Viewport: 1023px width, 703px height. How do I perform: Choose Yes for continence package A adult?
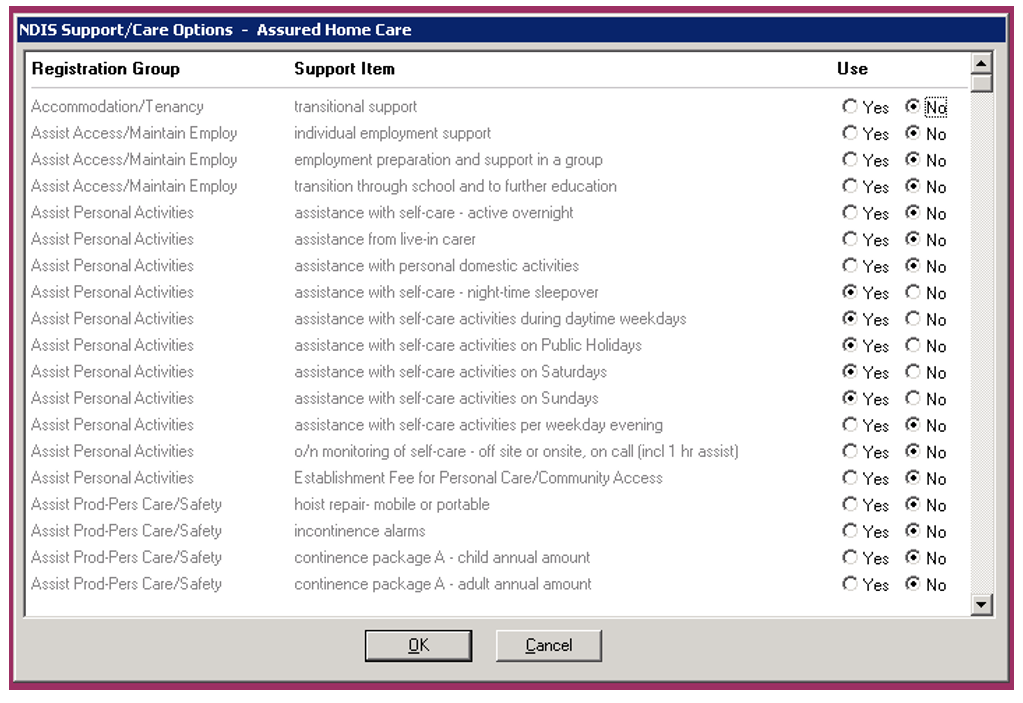click(849, 584)
